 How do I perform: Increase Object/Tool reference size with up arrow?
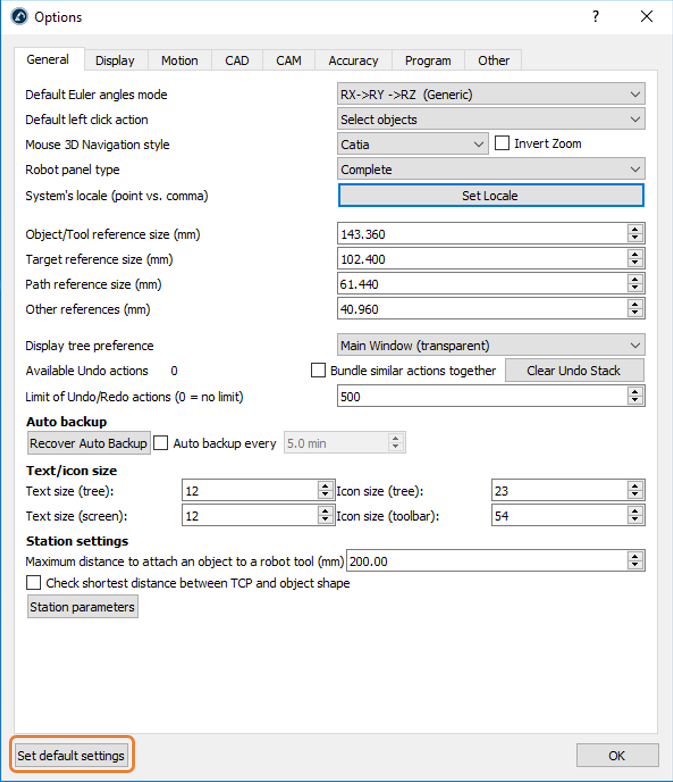[x=635, y=230]
